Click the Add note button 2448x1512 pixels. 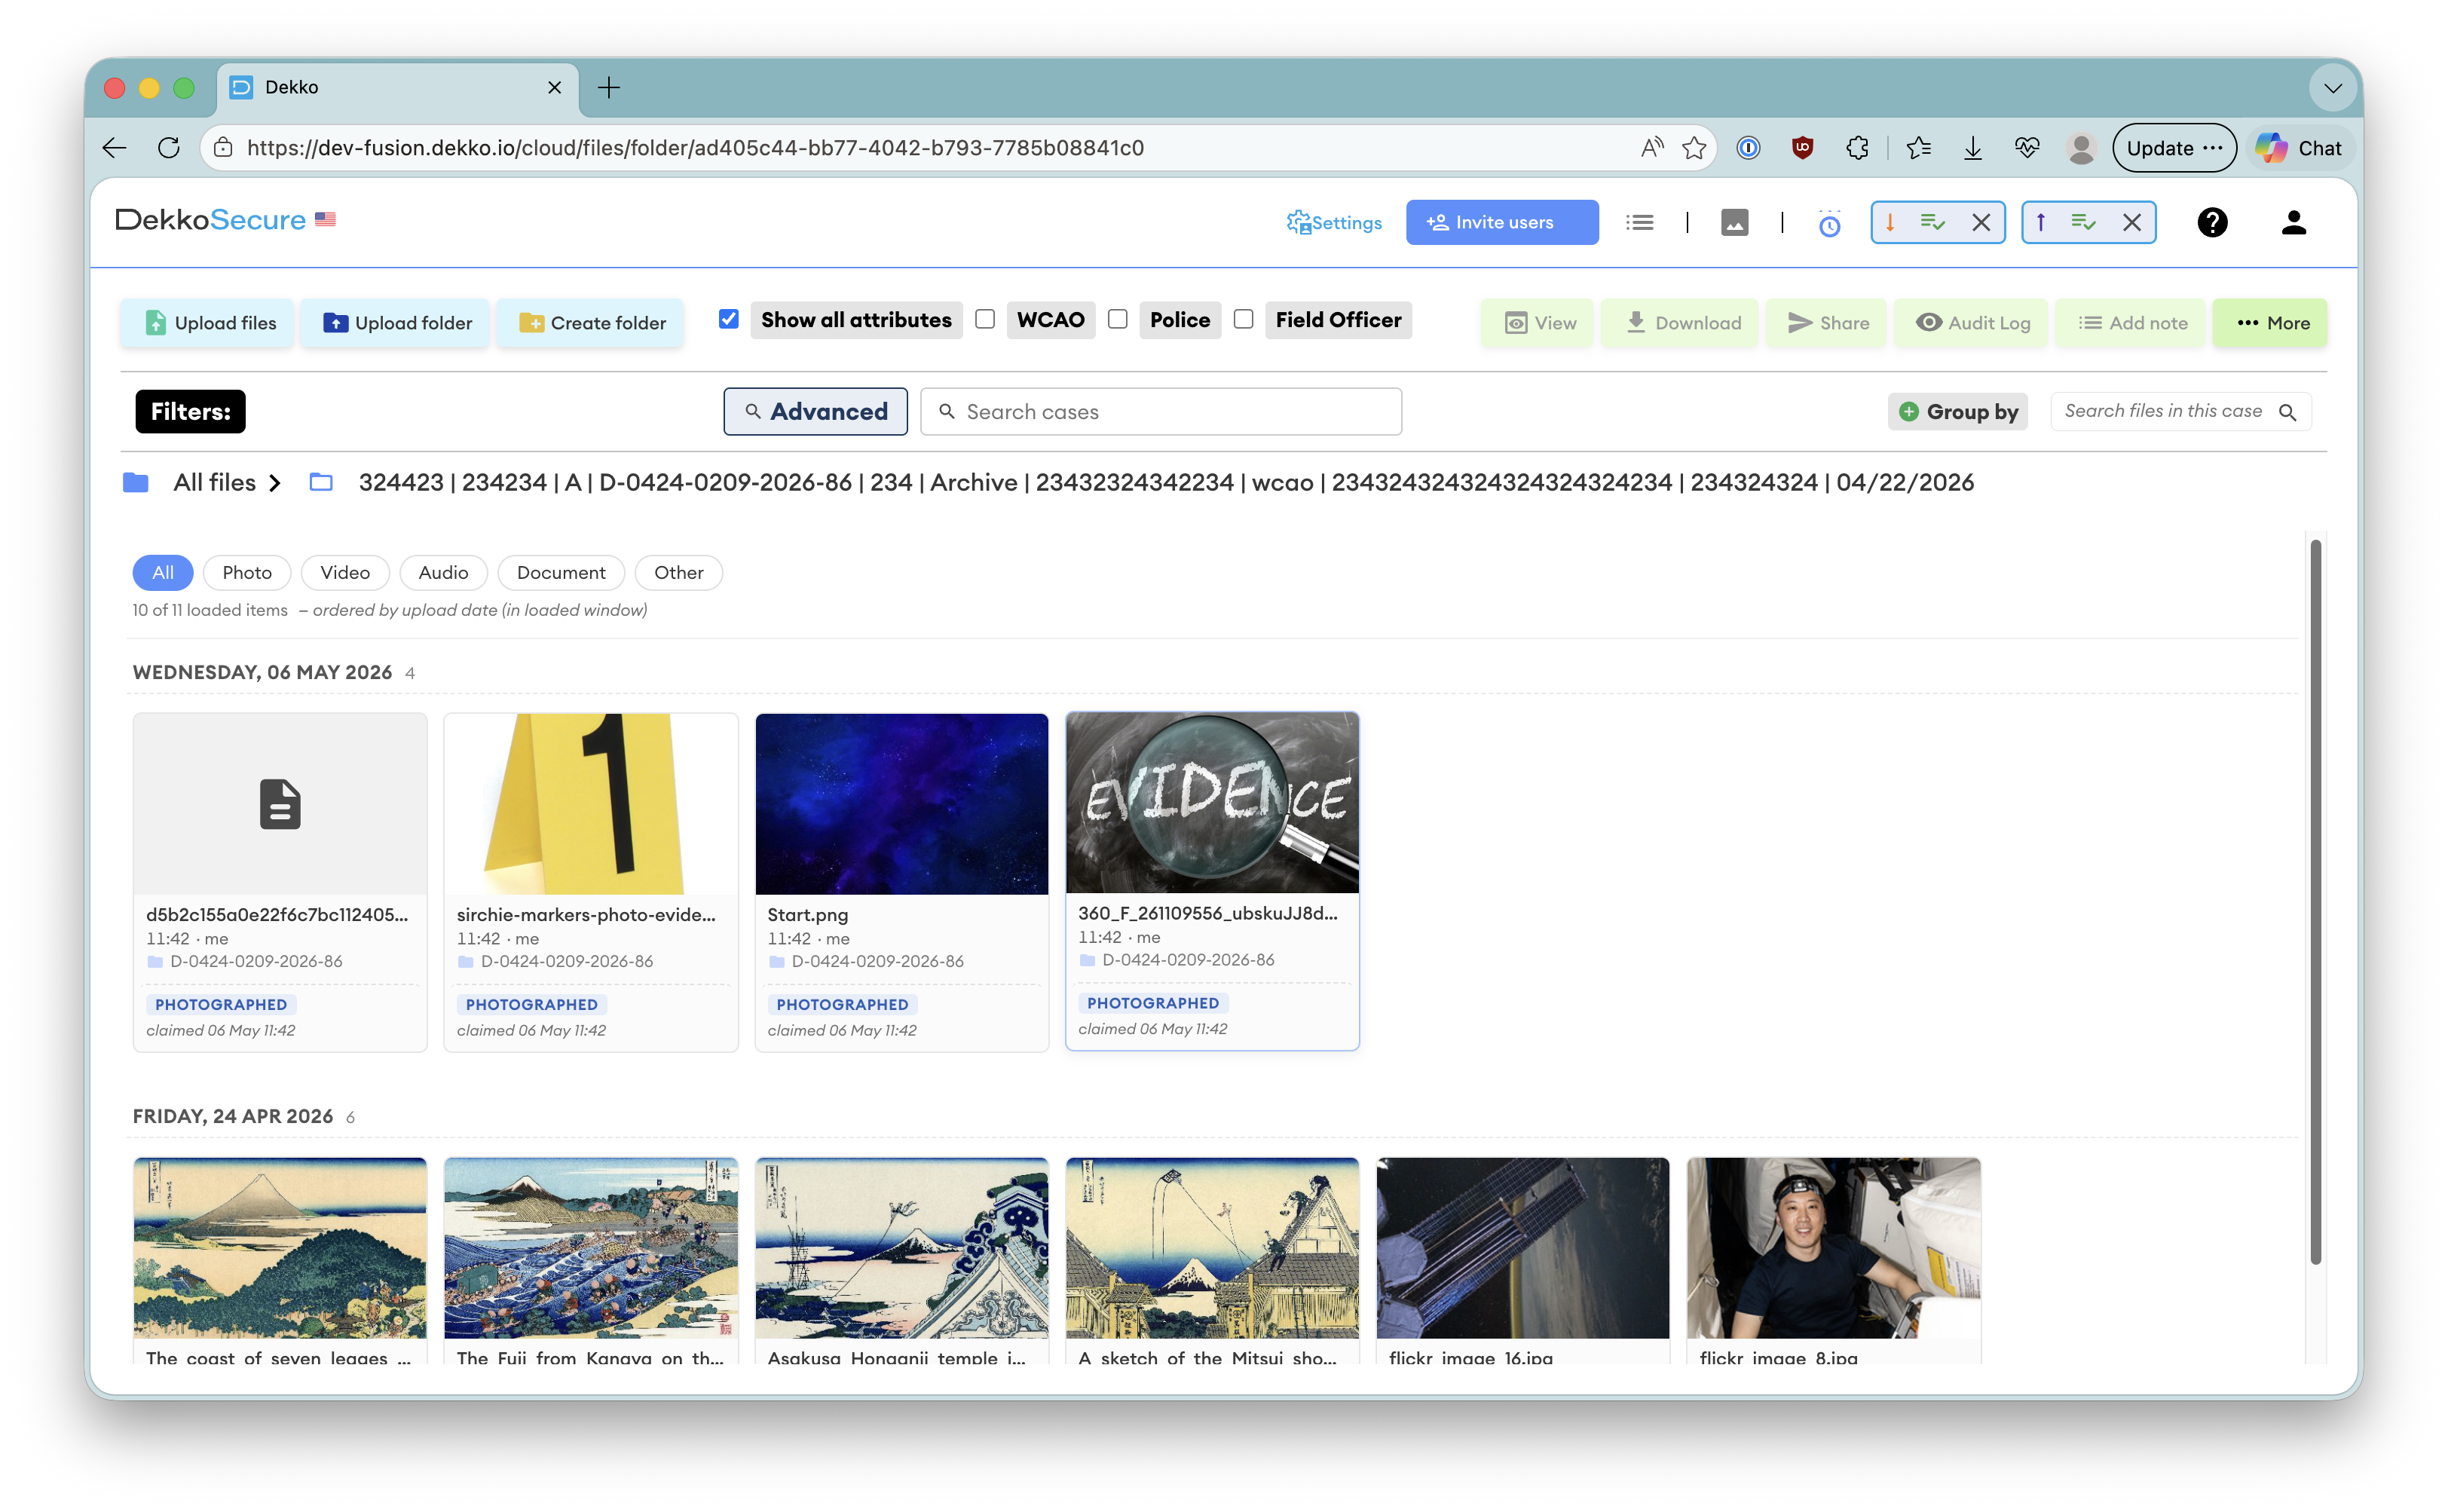tap(2130, 323)
